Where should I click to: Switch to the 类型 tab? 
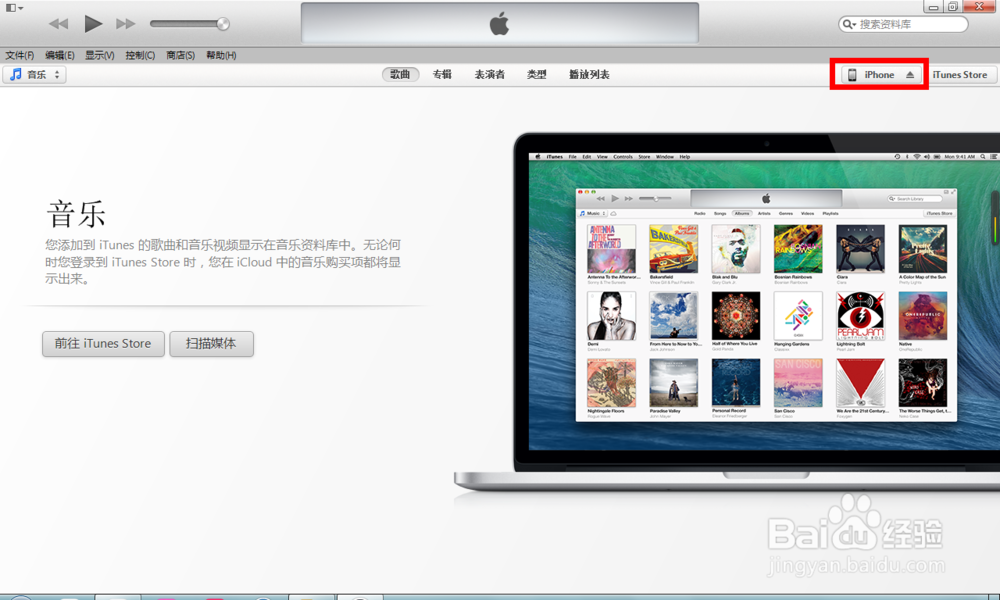536,75
